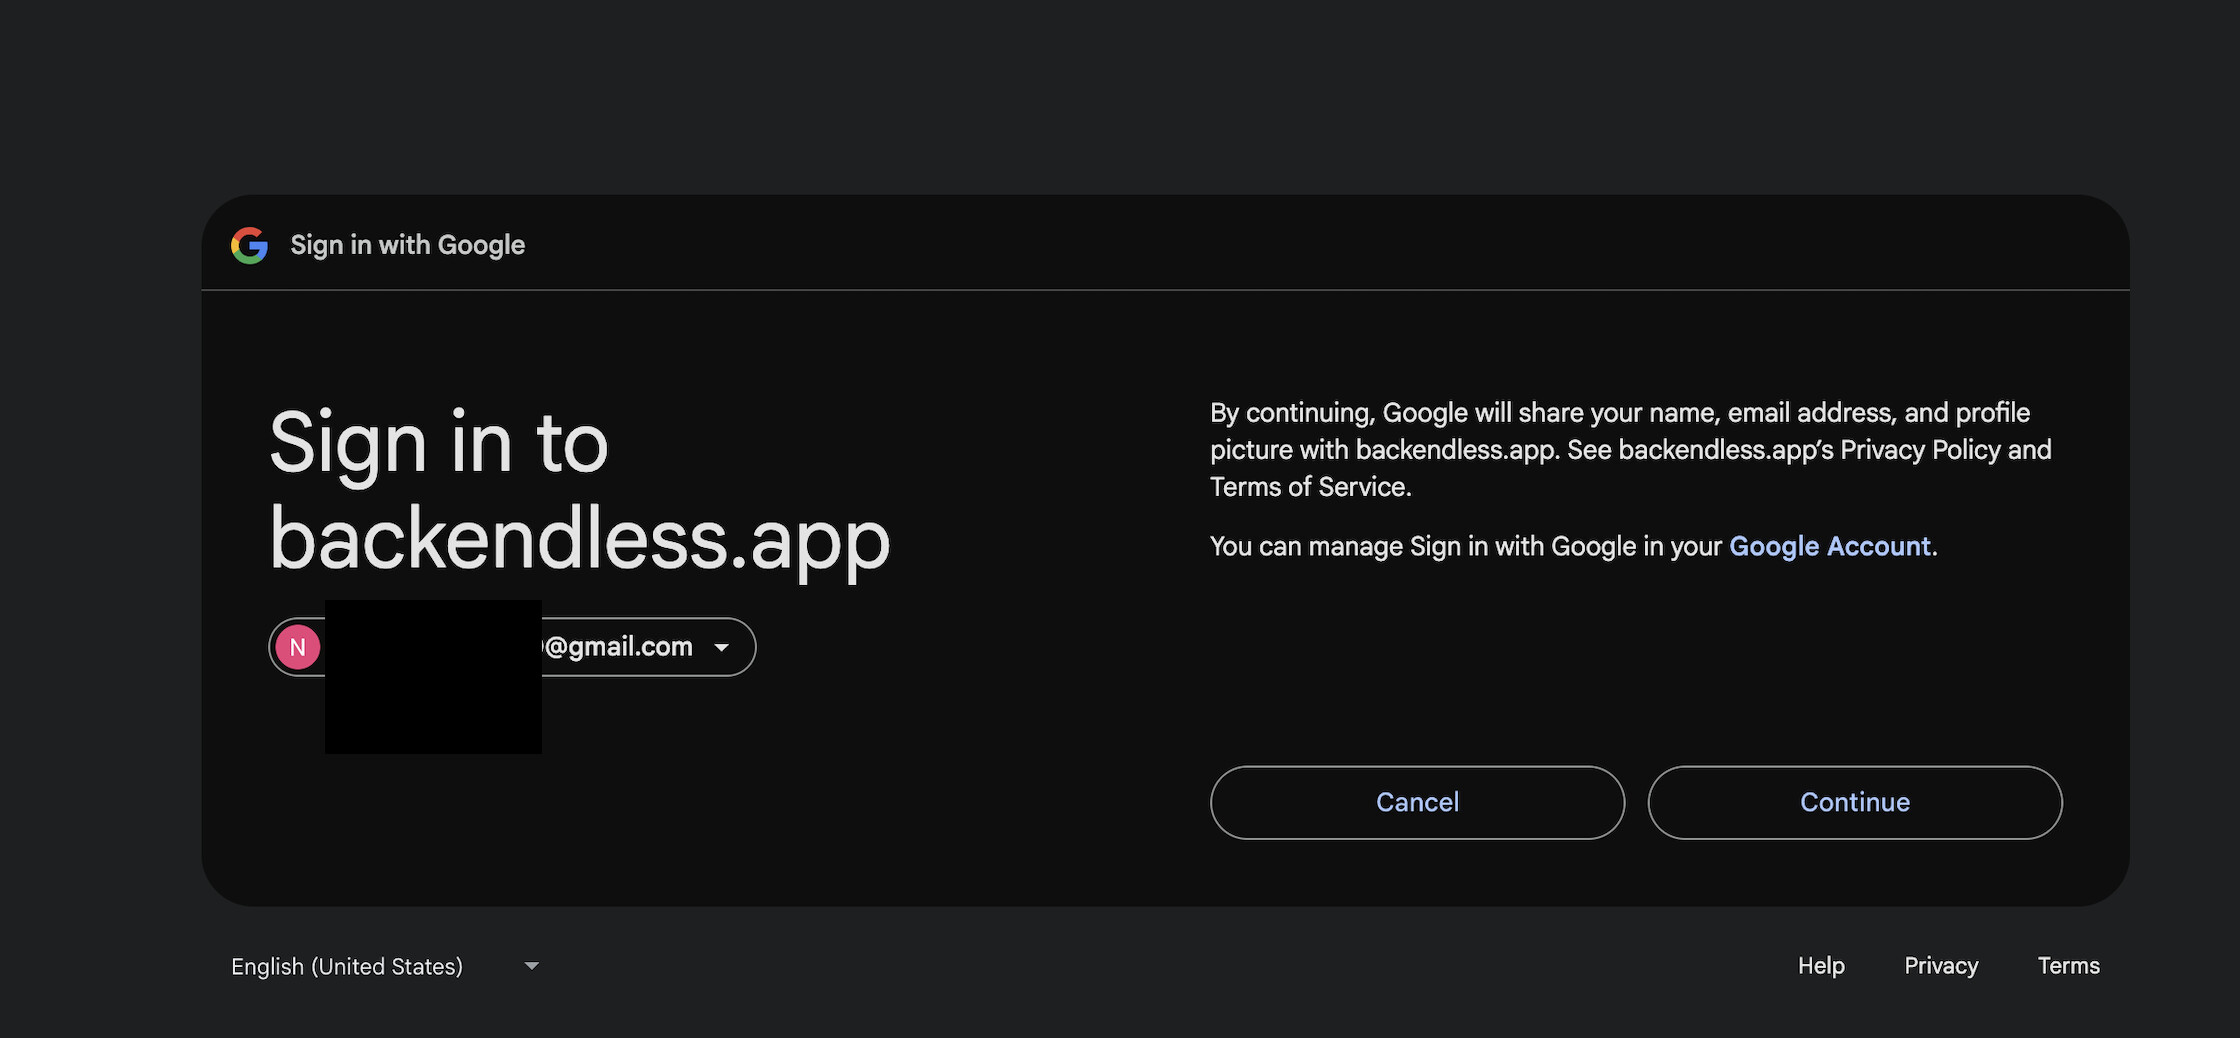This screenshot has width=2240, height=1038.
Task: Expand the gmail.com account chooser arrow
Action: click(722, 647)
